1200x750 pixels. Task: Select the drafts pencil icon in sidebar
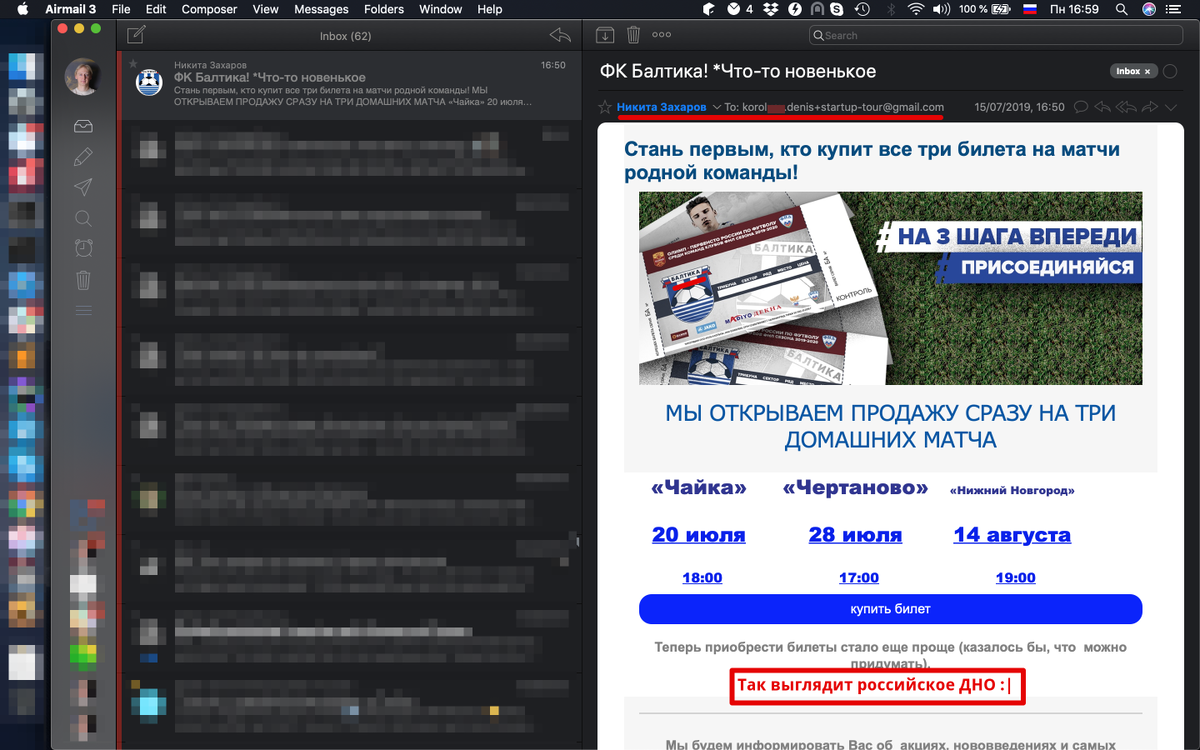pyautogui.click(x=84, y=157)
